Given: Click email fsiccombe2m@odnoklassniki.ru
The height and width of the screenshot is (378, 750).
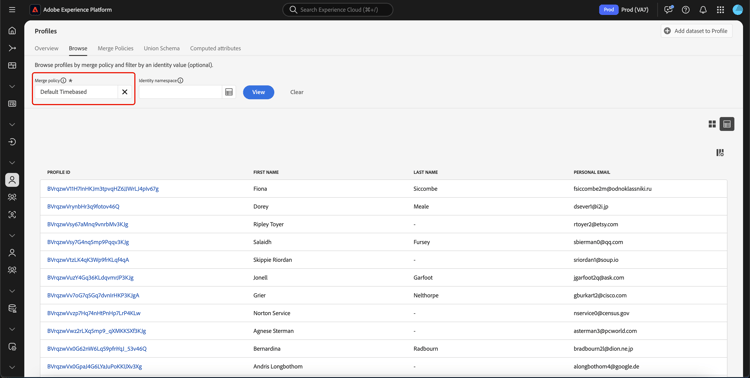Looking at the screenshot, I should (x=613, y=189).
